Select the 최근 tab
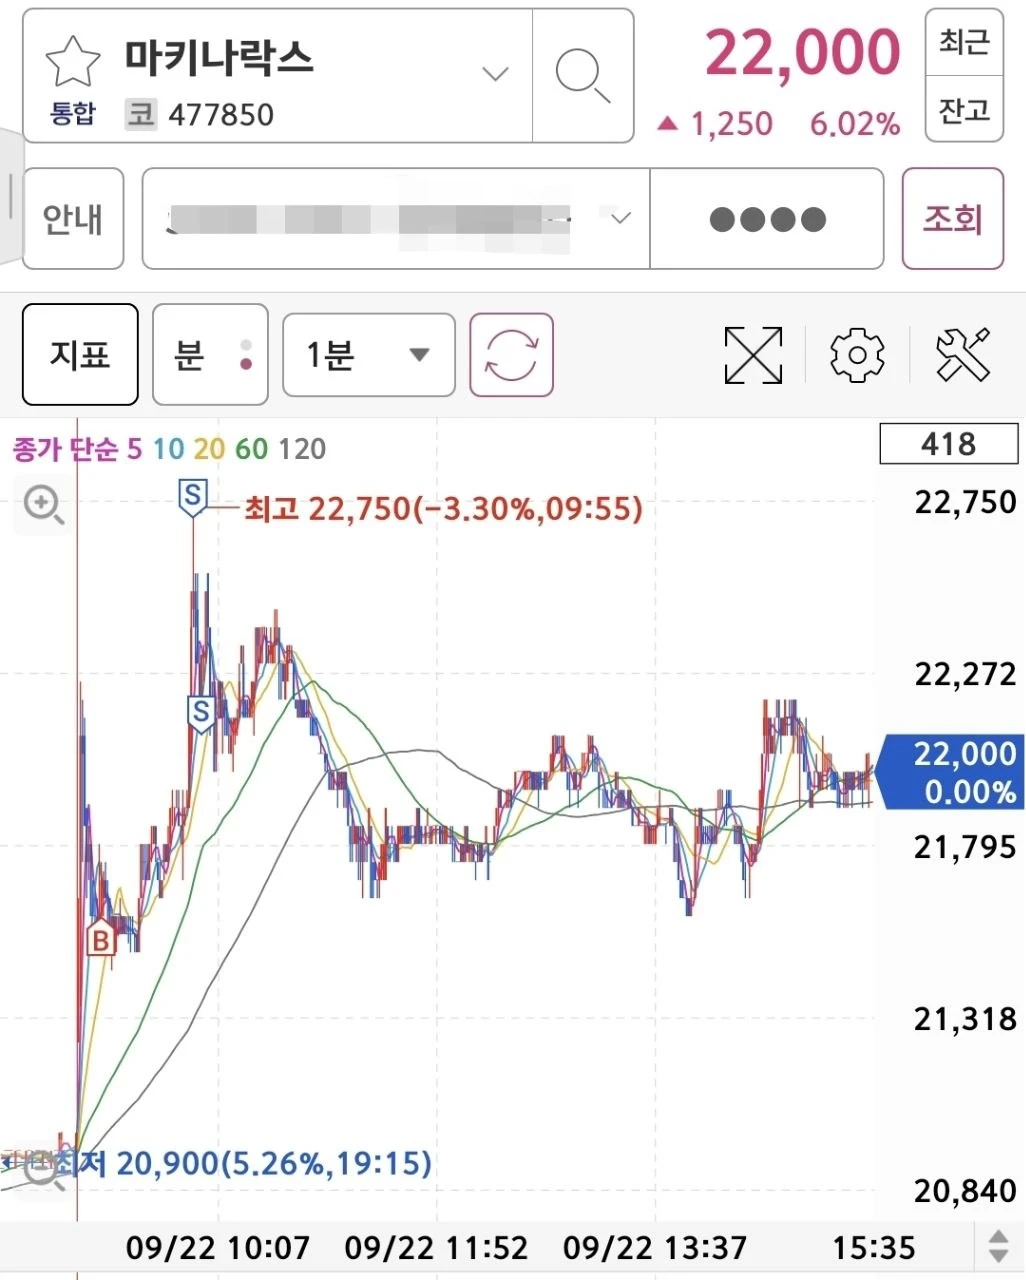 pyautogui.click(x=964, y=42)
